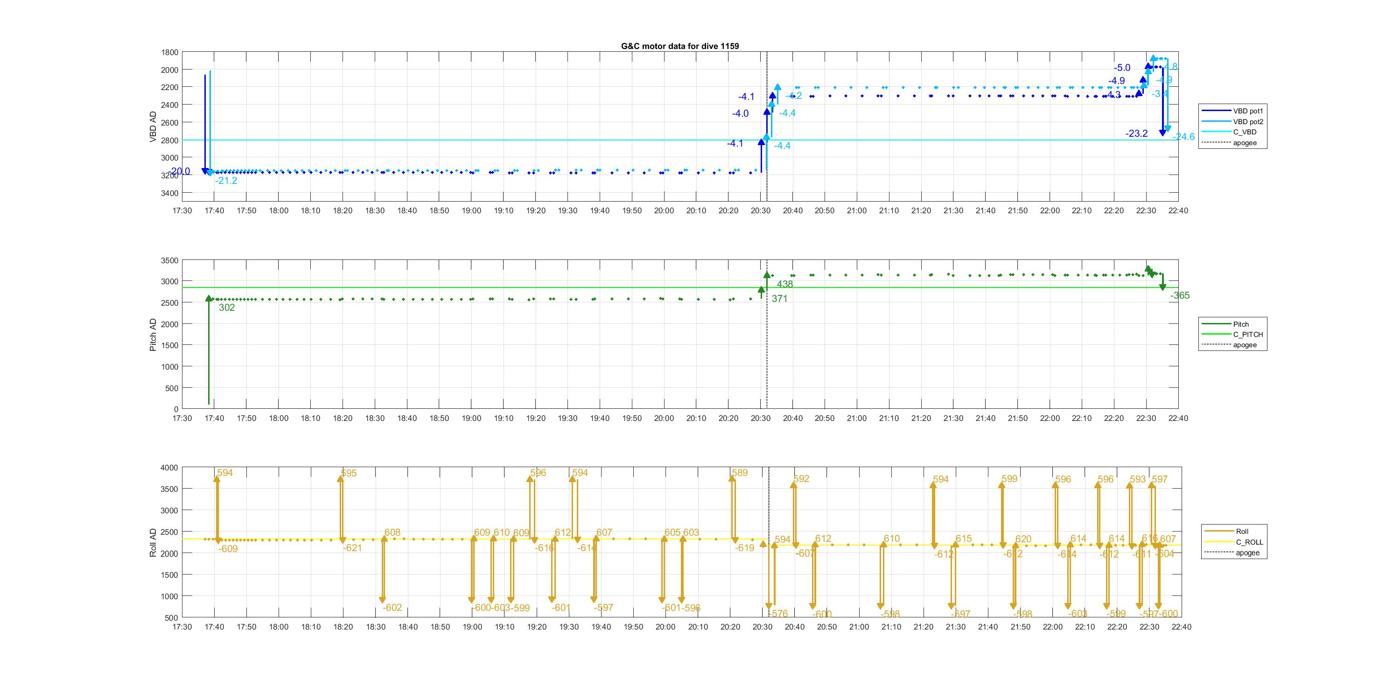Click the '-621' roll data label
1400x693 pixels.
coord(352,548)
